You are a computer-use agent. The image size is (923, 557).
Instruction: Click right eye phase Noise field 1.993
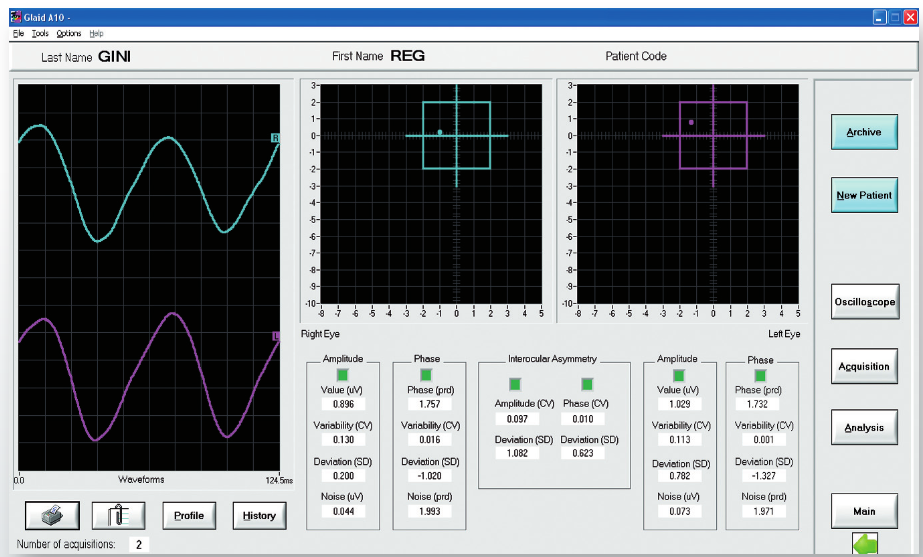click(x=430, y=511)
